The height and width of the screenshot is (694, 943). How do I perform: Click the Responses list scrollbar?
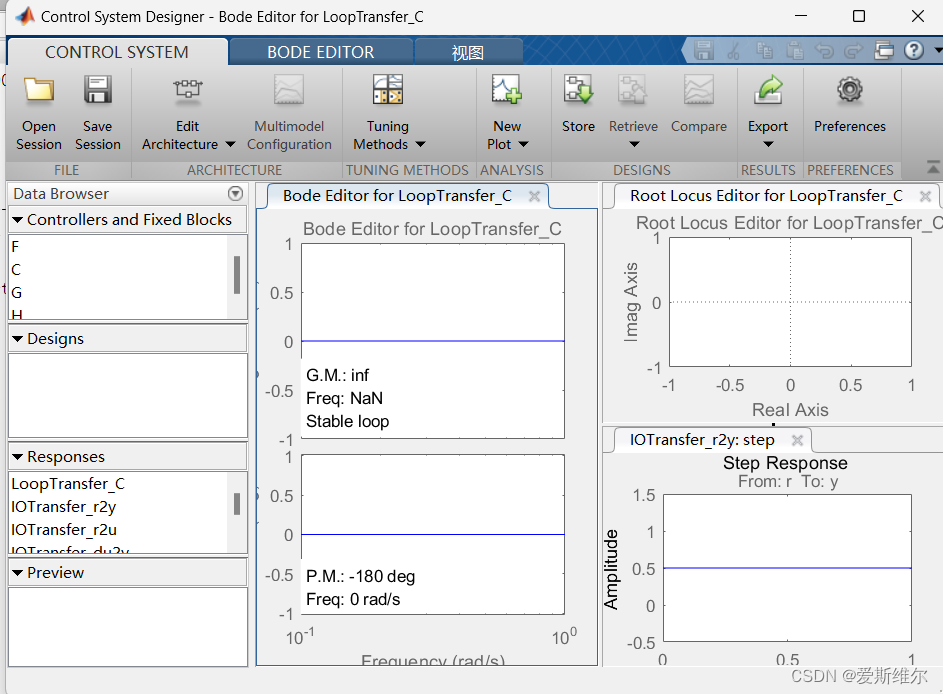click(237, 504)
